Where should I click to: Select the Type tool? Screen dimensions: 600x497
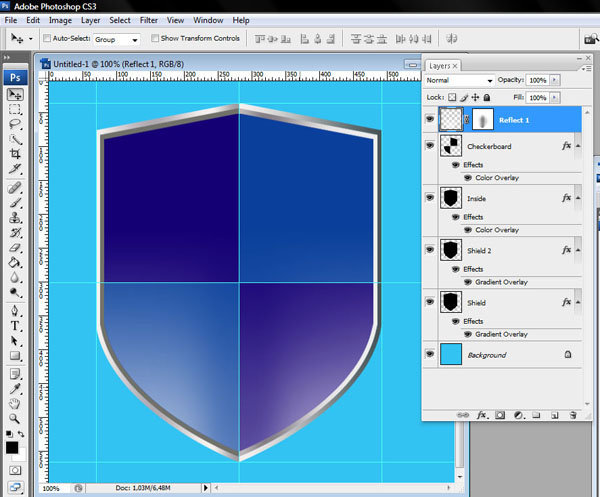click(x=15, y=326)
